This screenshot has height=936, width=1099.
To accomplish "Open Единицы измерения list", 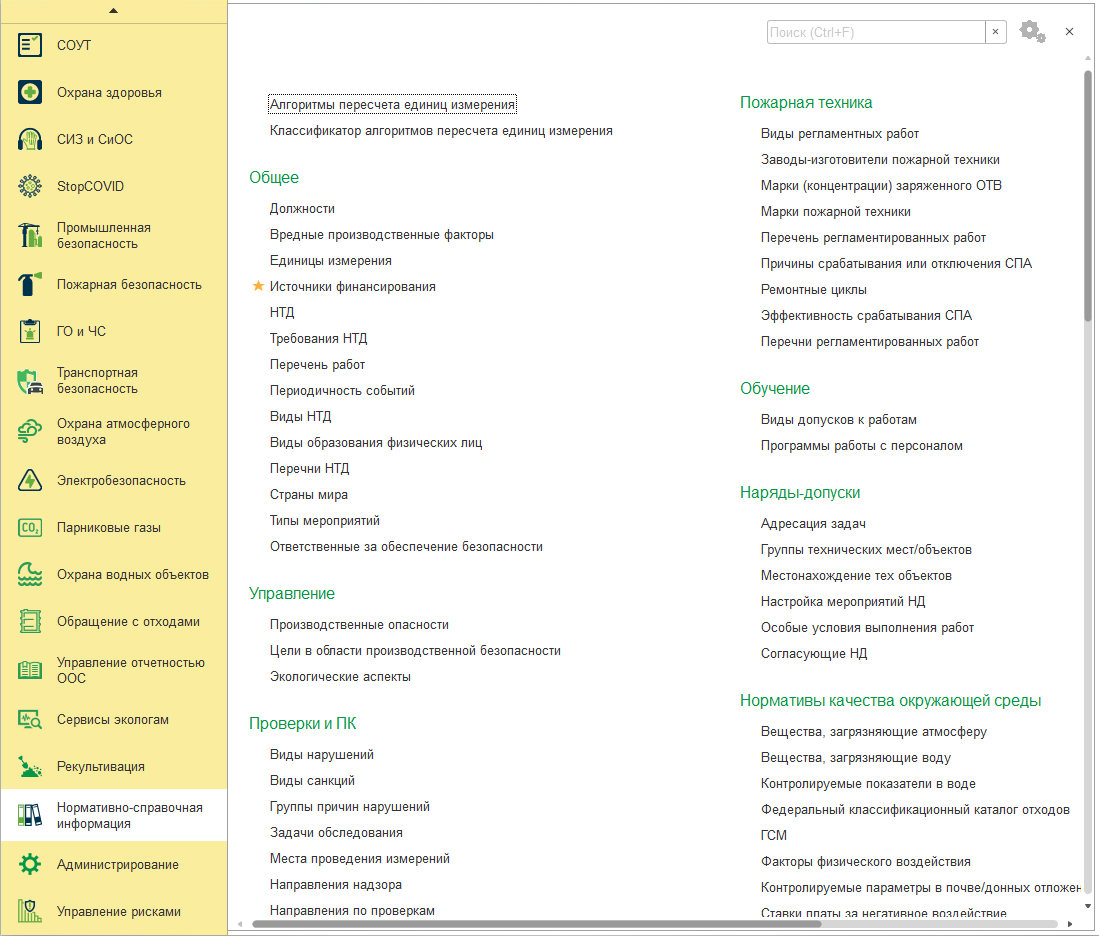I will coord(331,260).
